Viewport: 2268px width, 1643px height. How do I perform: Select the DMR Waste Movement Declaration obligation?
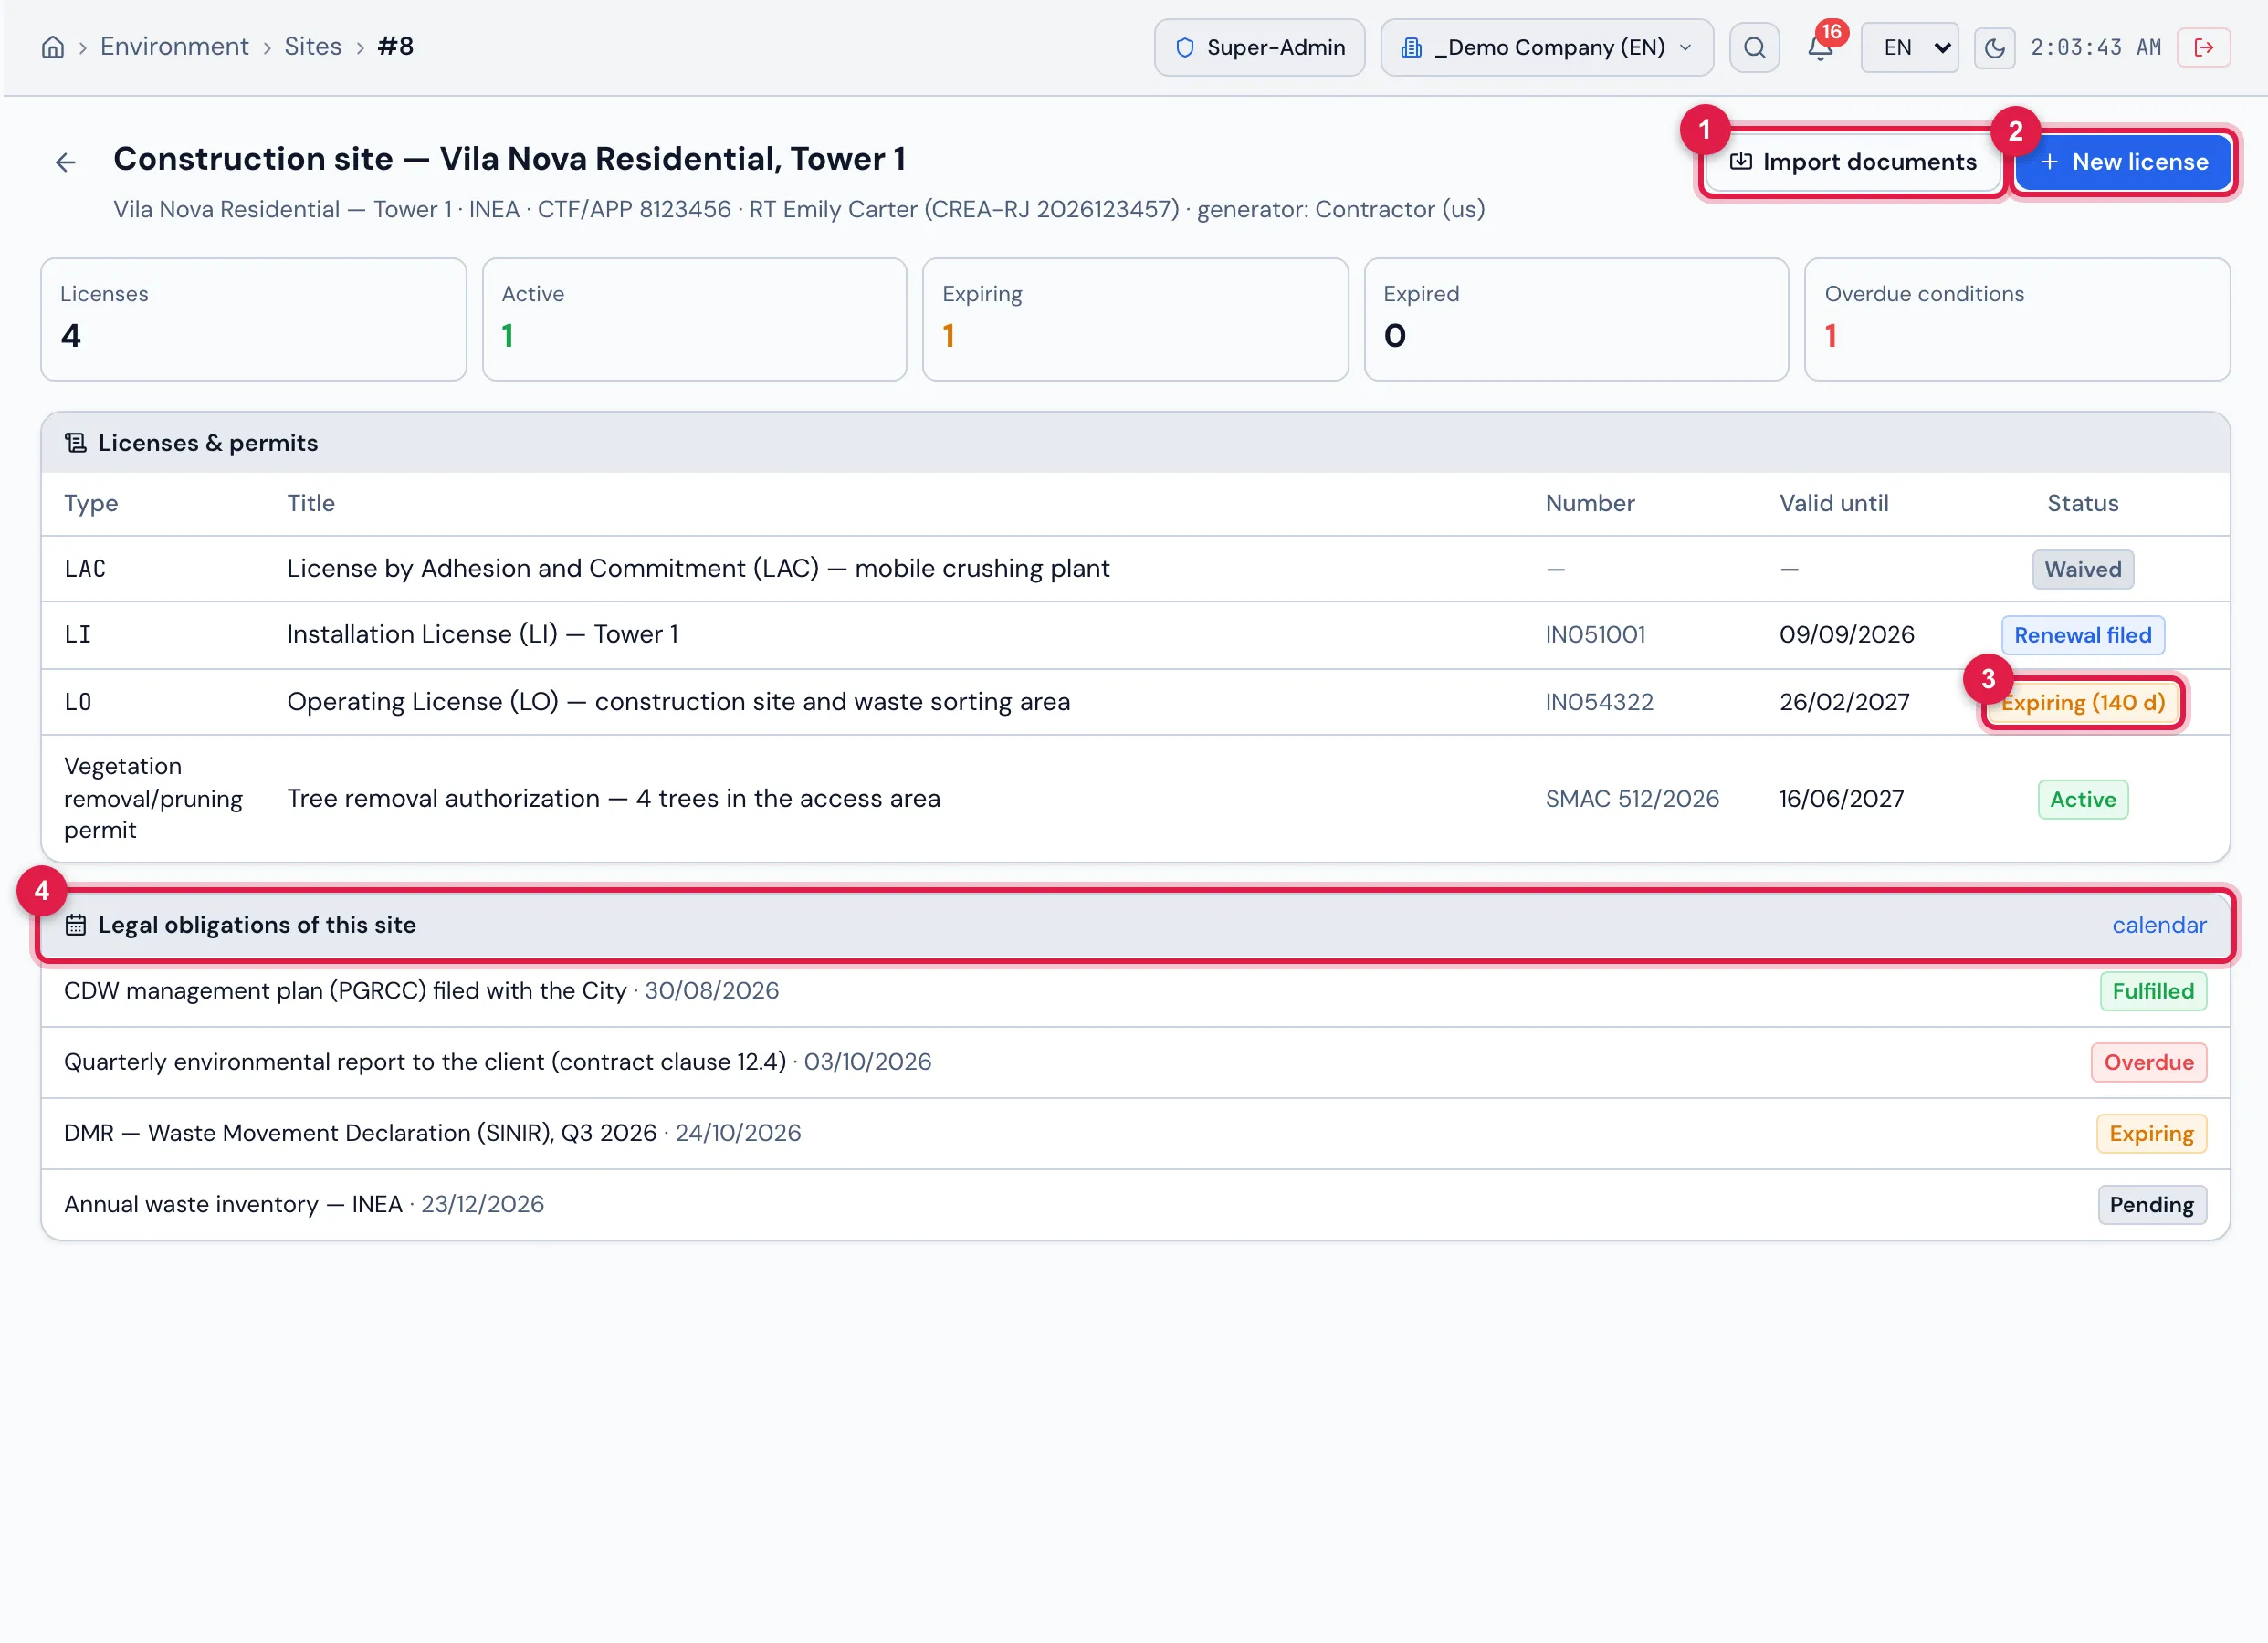tap(1135, 1133)
